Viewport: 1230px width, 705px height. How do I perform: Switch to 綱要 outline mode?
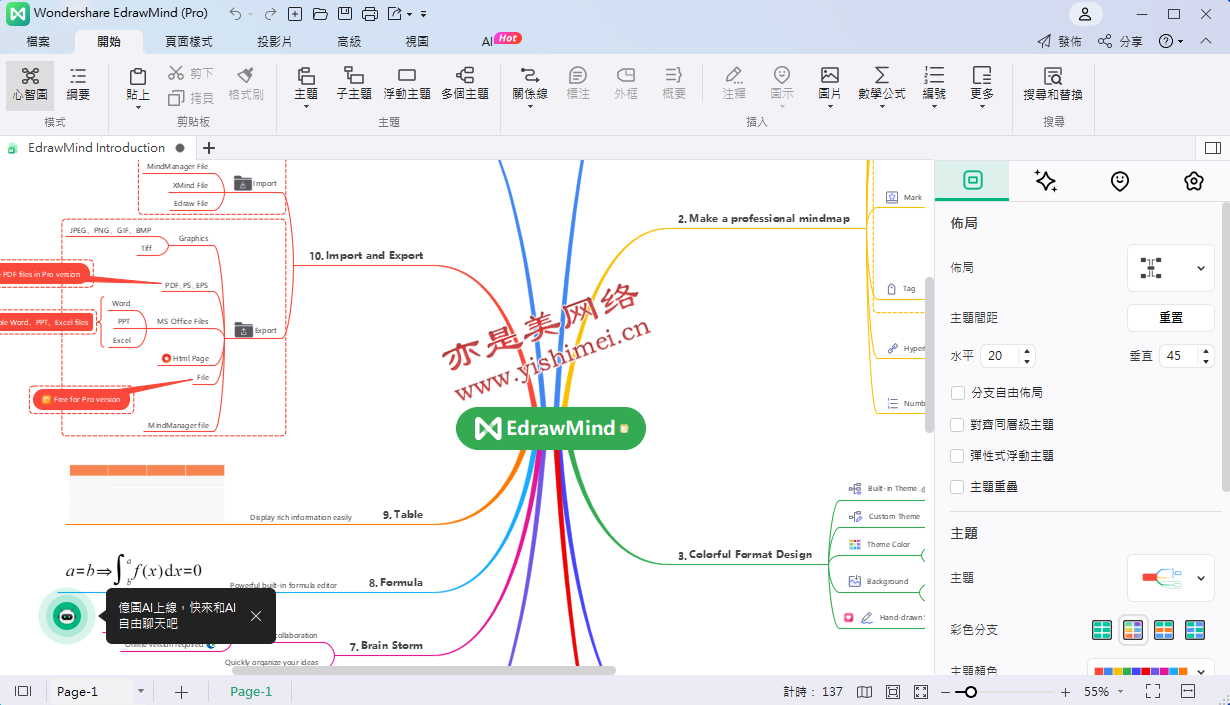coord(78,84)
